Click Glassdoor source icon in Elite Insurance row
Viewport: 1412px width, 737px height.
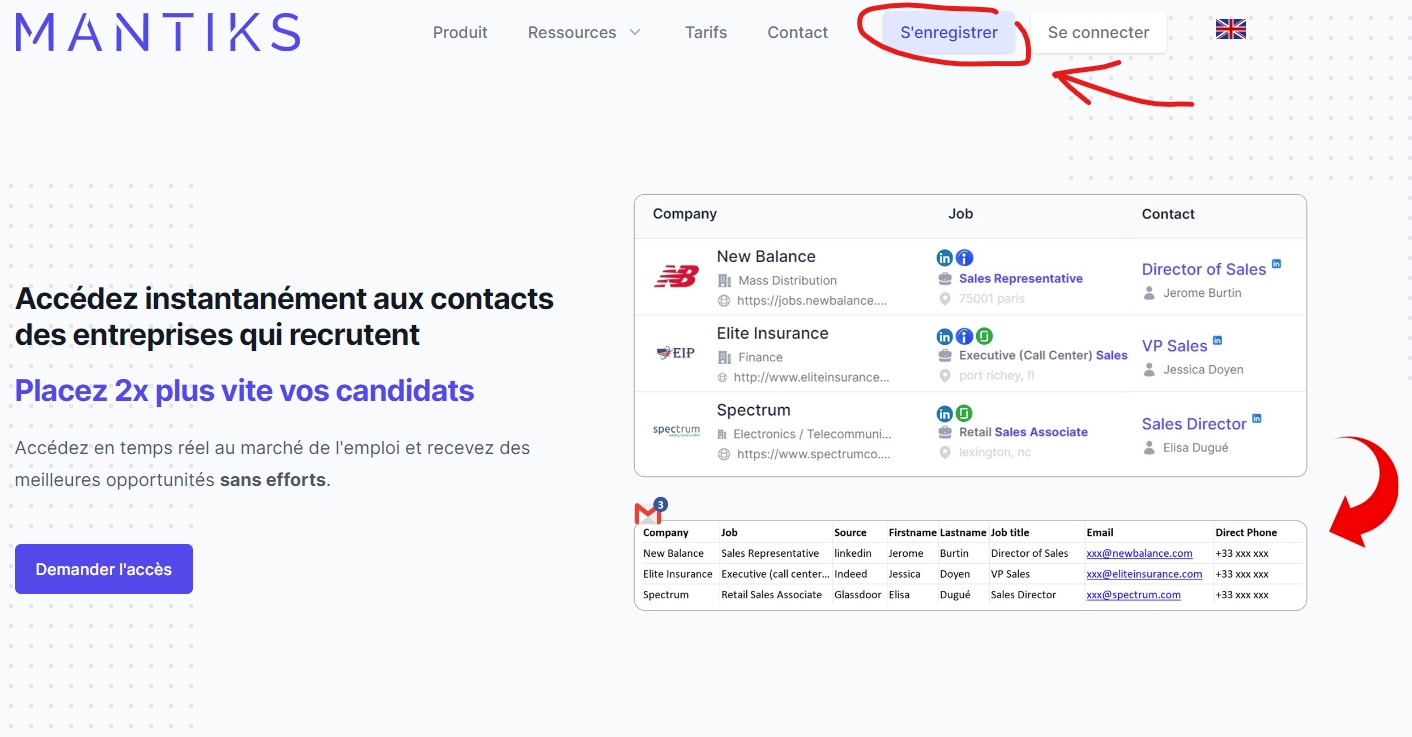point(984,336)
